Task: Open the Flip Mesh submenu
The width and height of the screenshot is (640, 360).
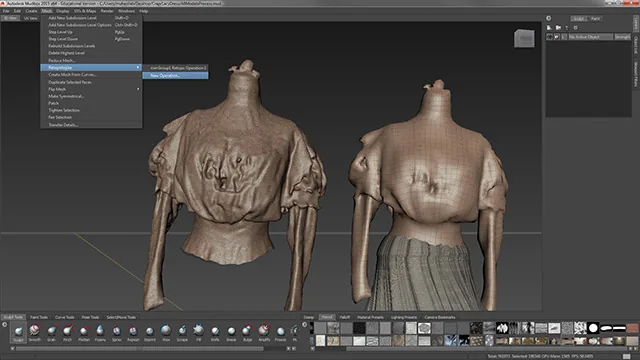Action: 91,89
